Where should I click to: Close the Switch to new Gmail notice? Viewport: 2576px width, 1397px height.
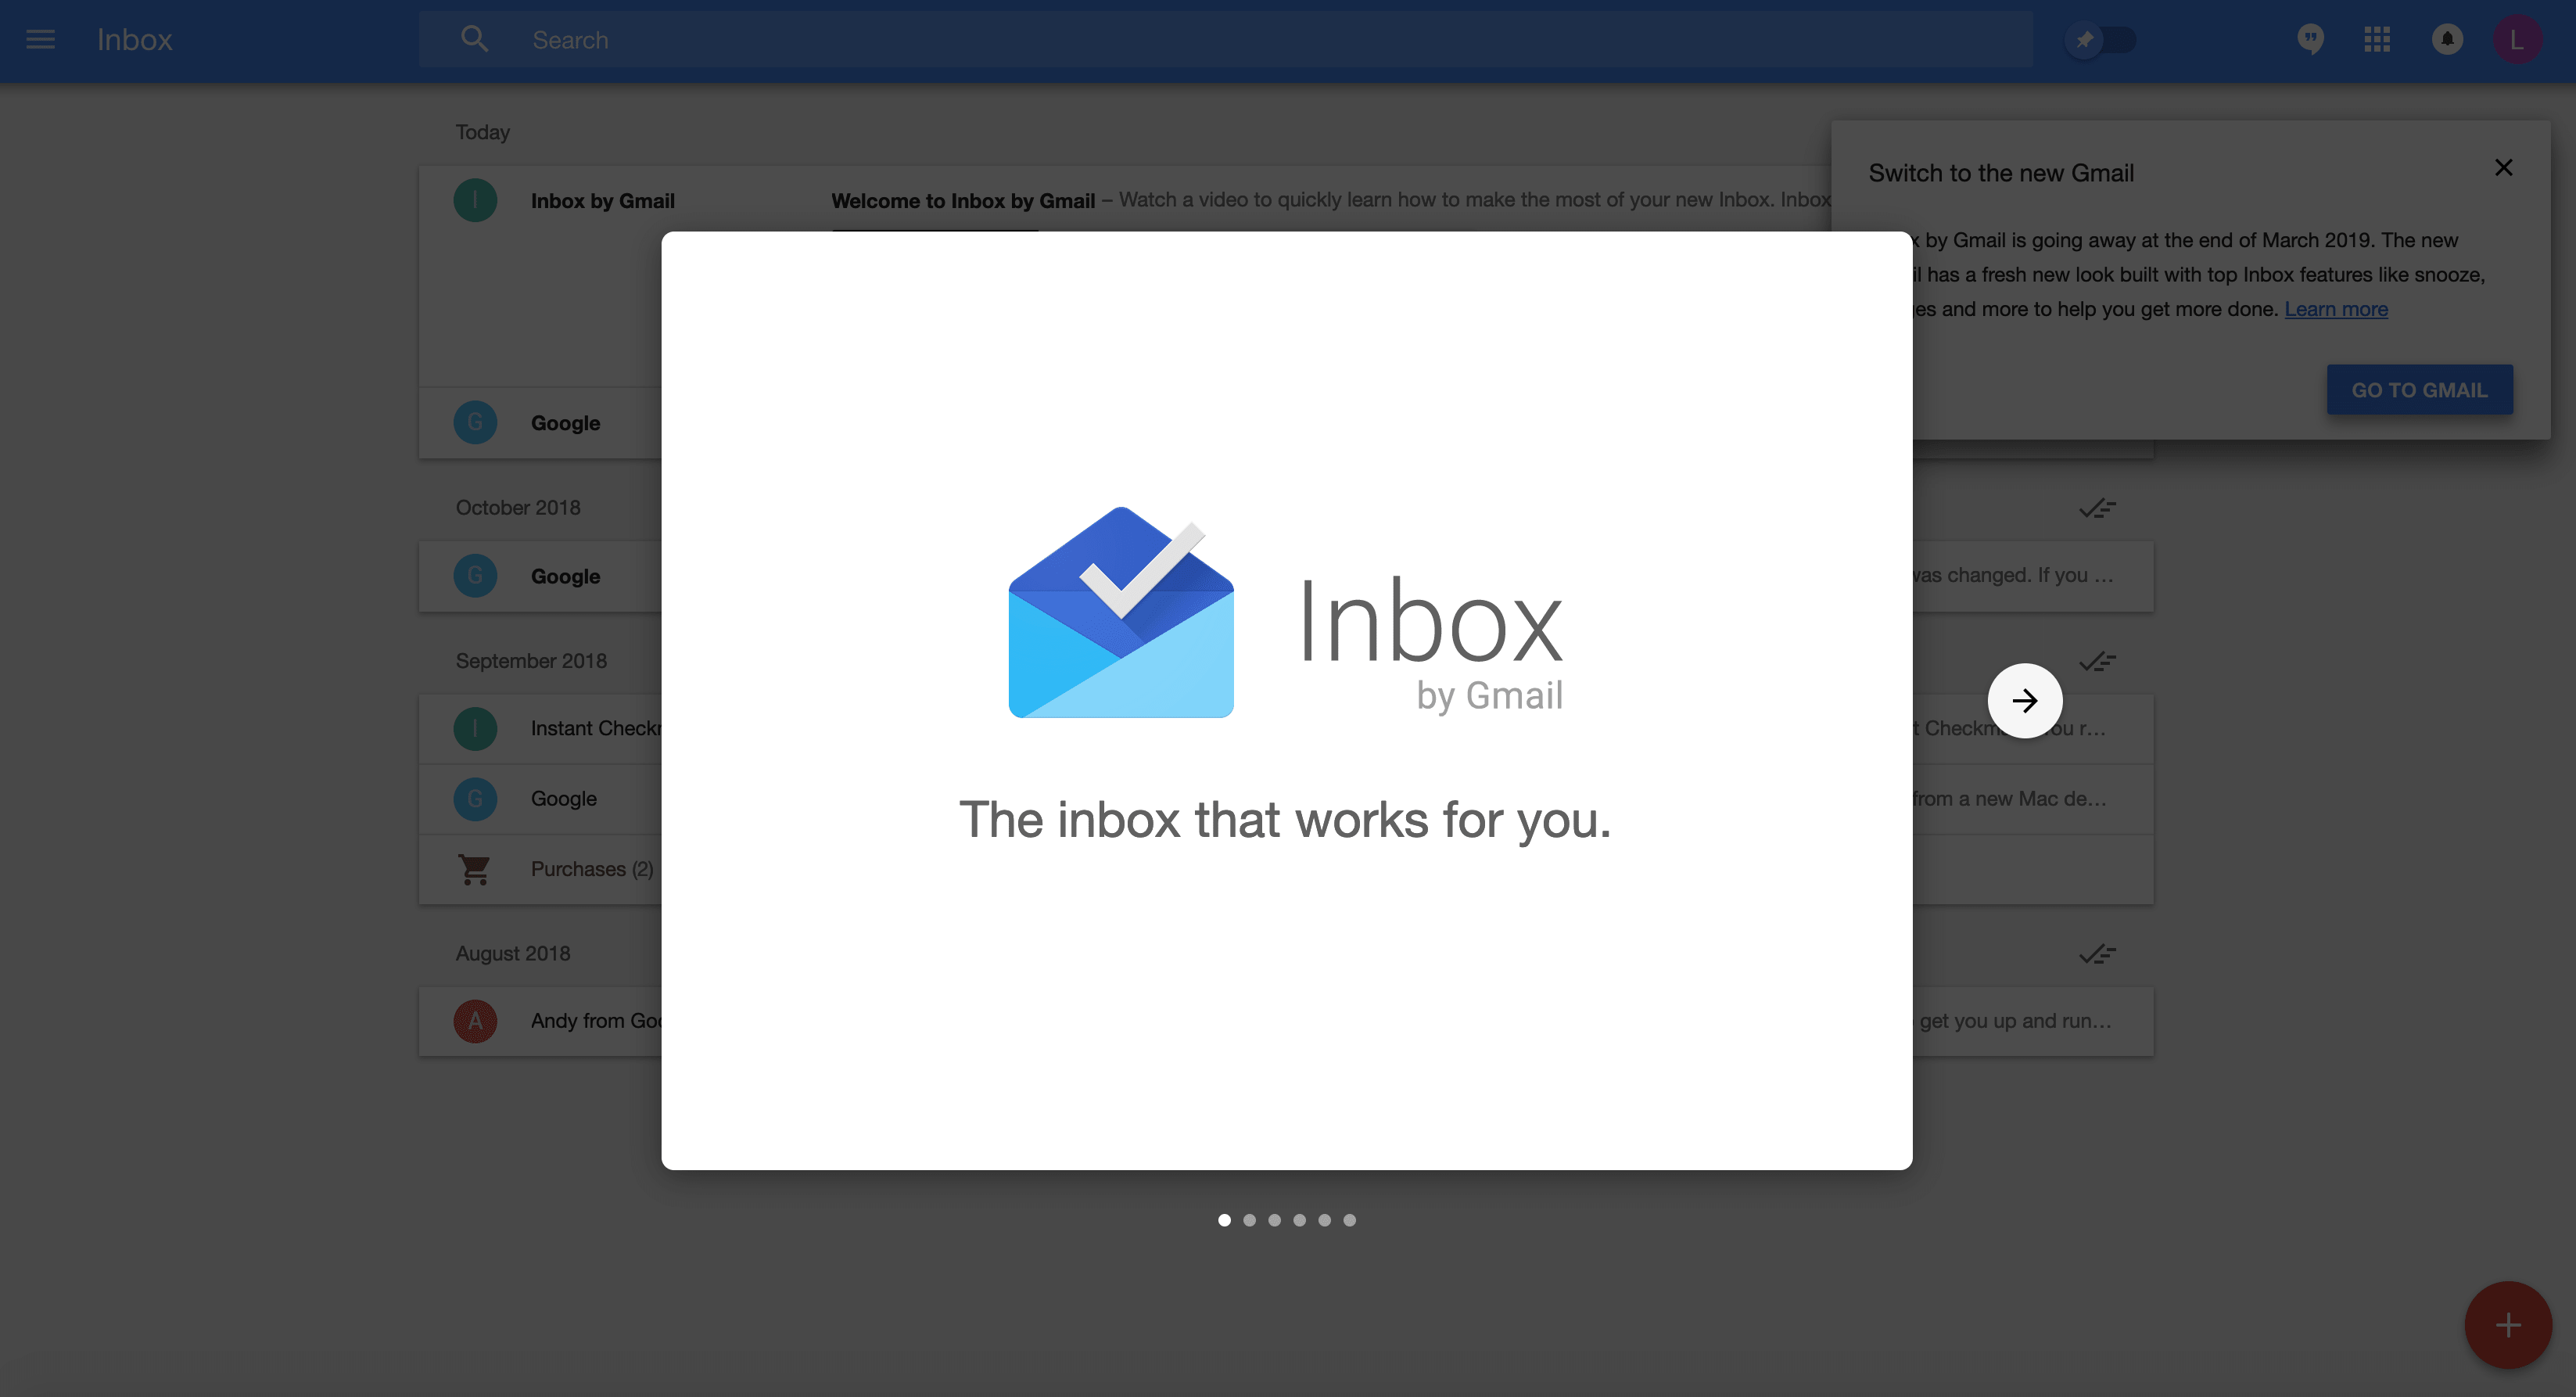[x=2503, y=168]
